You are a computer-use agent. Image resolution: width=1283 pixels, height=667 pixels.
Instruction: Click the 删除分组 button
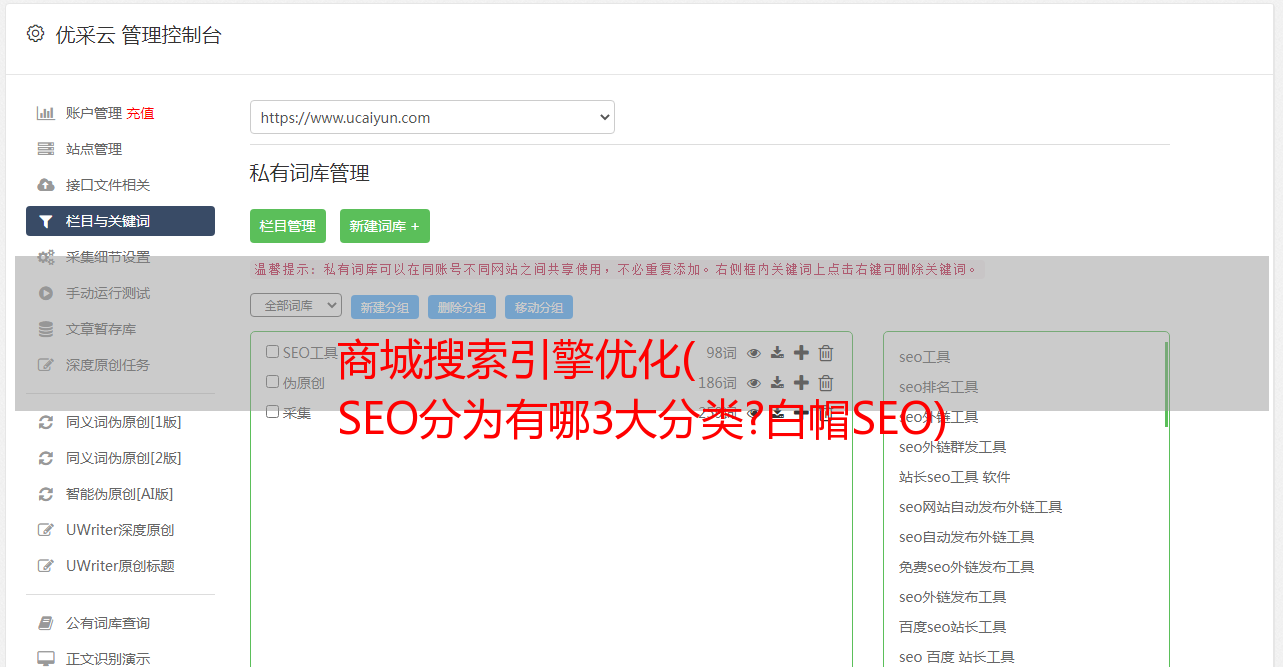pyautogui.click(x=462, y=307)
